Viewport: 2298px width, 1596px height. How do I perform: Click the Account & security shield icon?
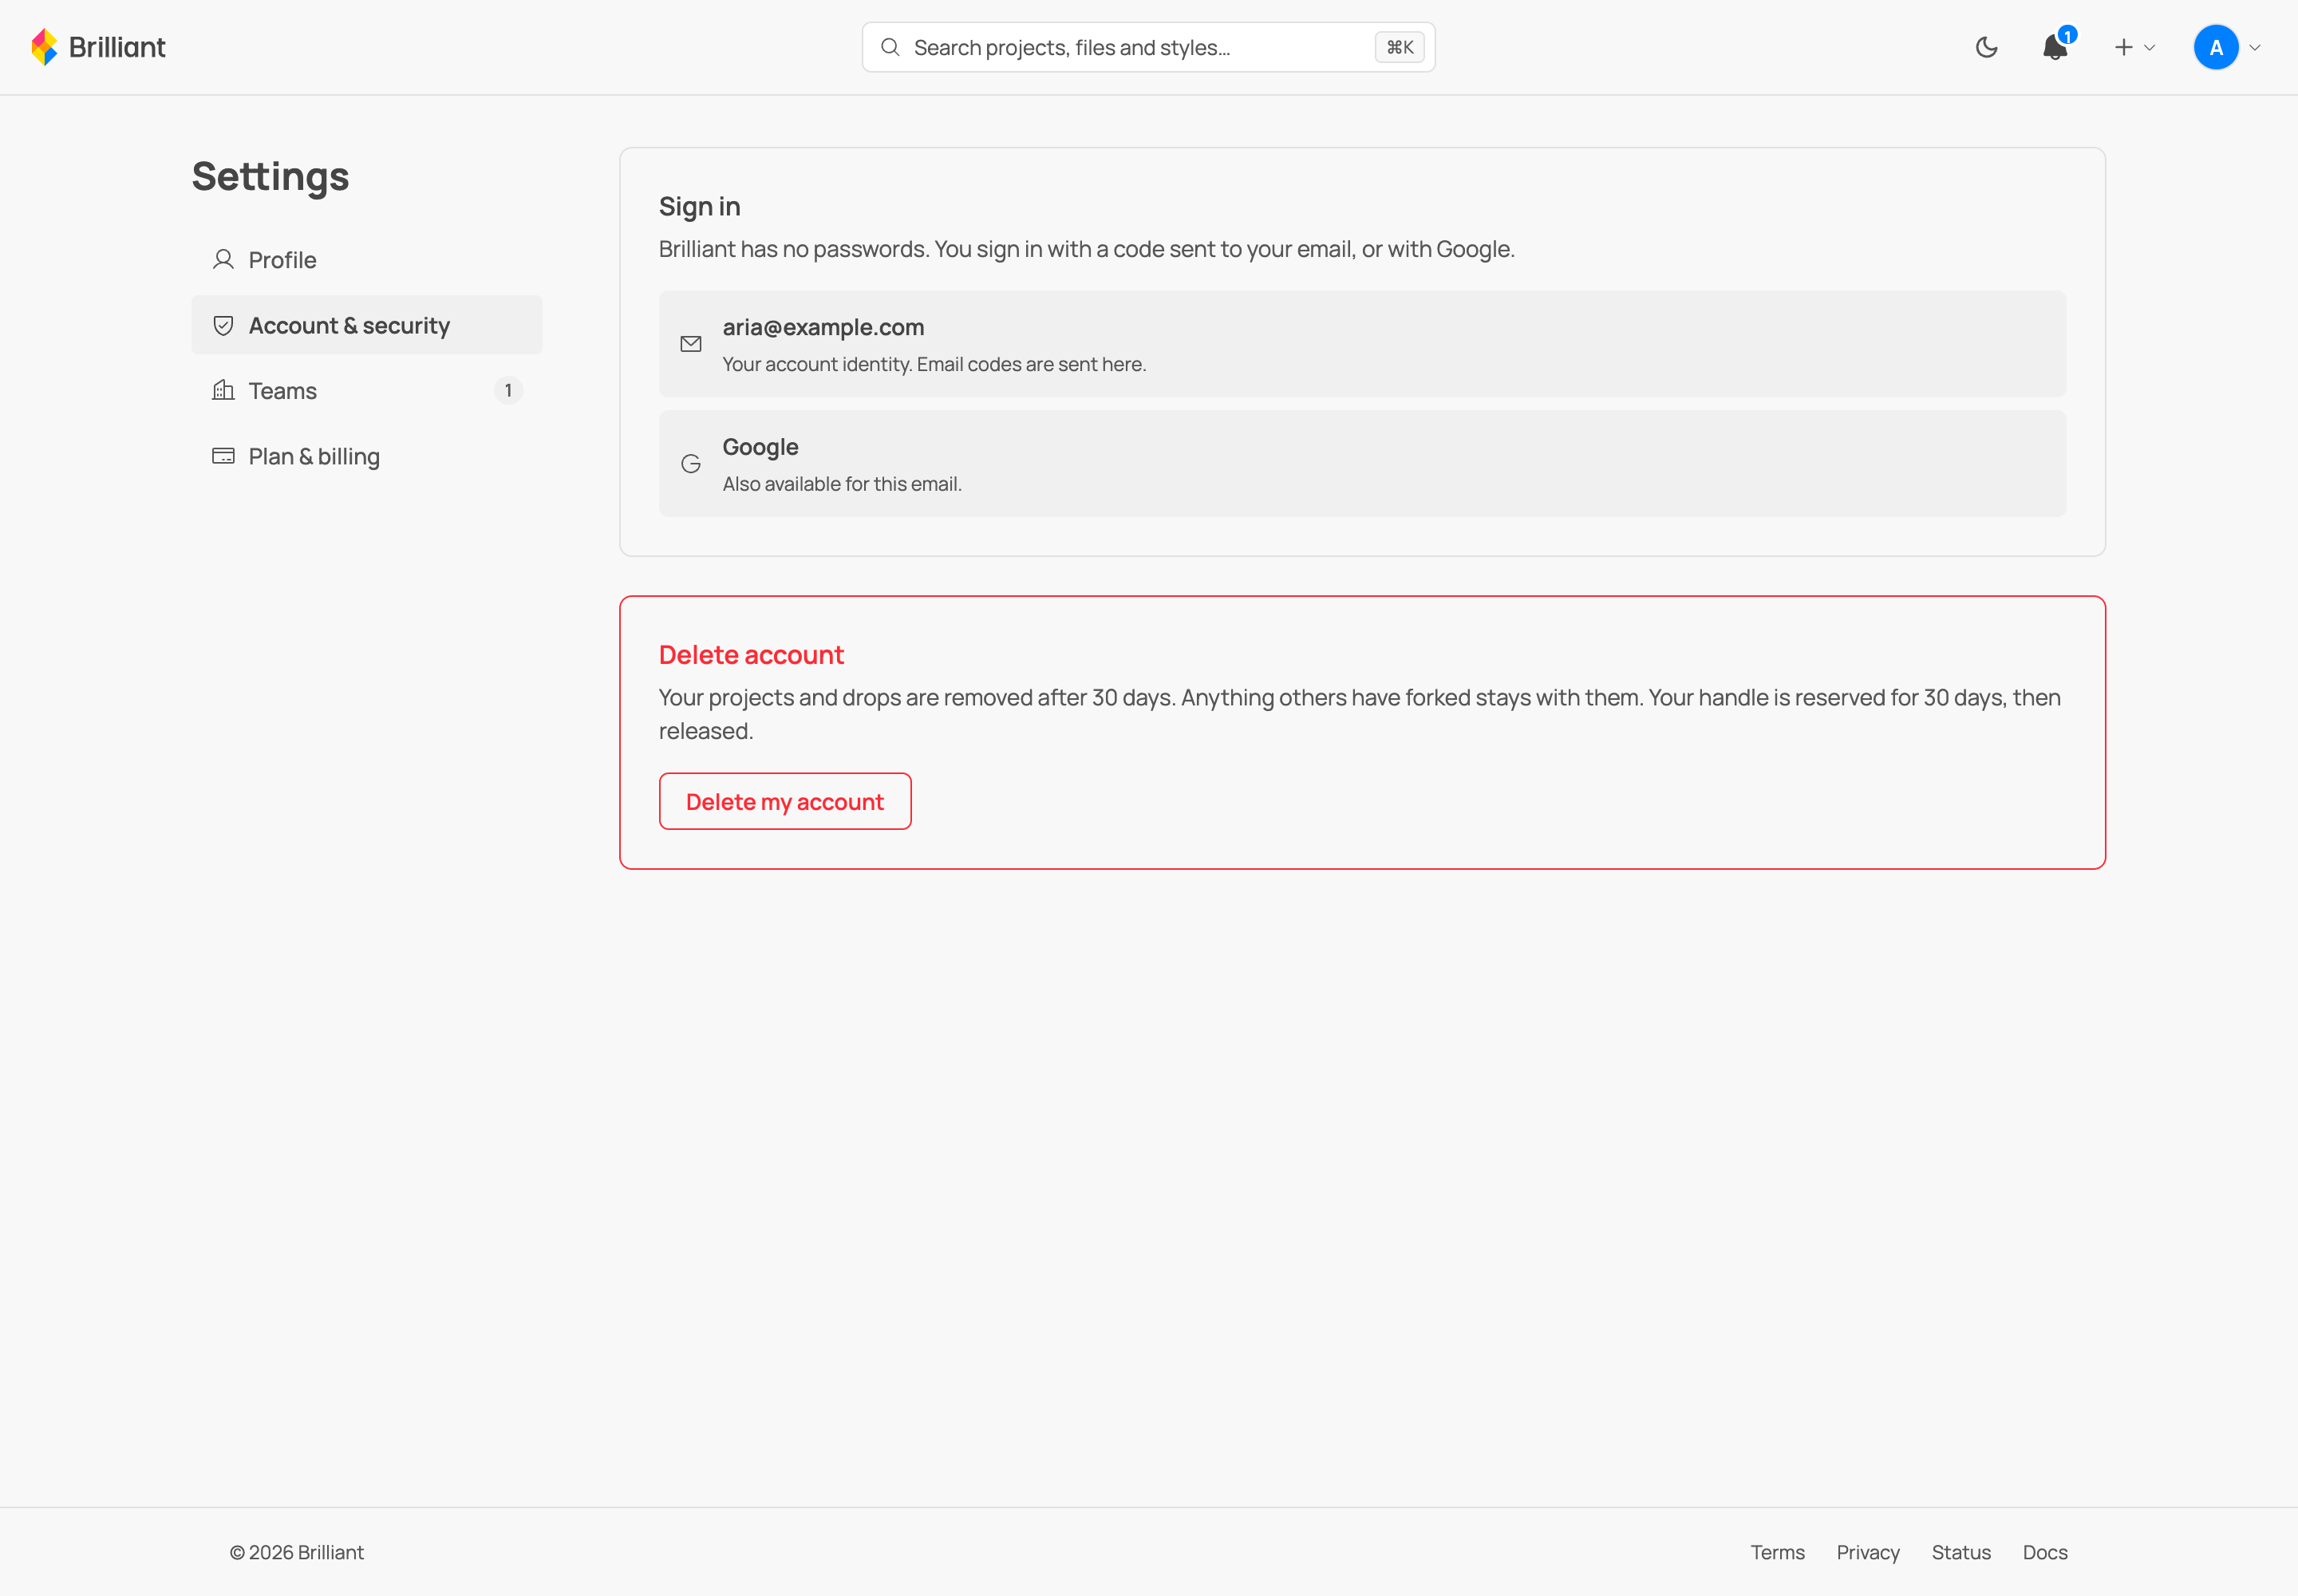coord(223,325)
